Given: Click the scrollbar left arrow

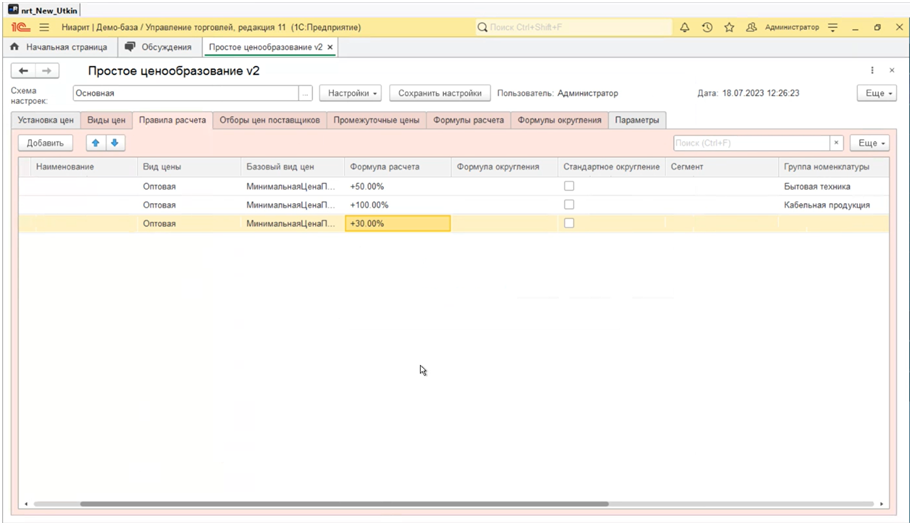Looking at the screenshot, I should click(x=26, y=504).
